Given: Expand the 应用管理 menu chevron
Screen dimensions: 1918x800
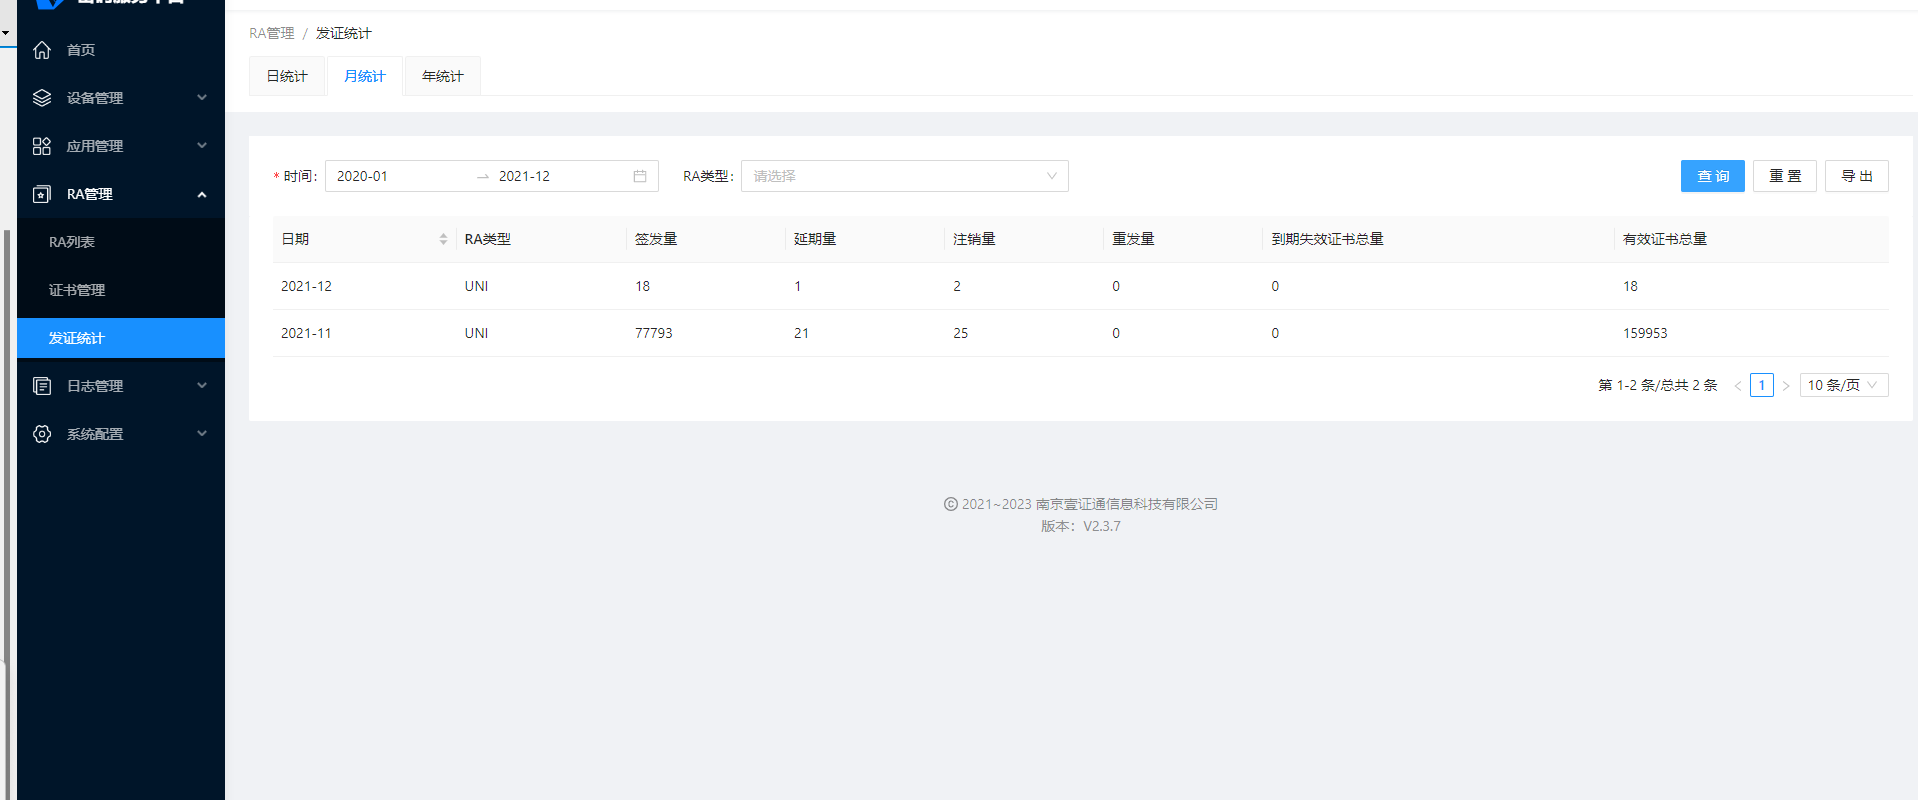Looking at the screenshot, I should click(202, 146).
